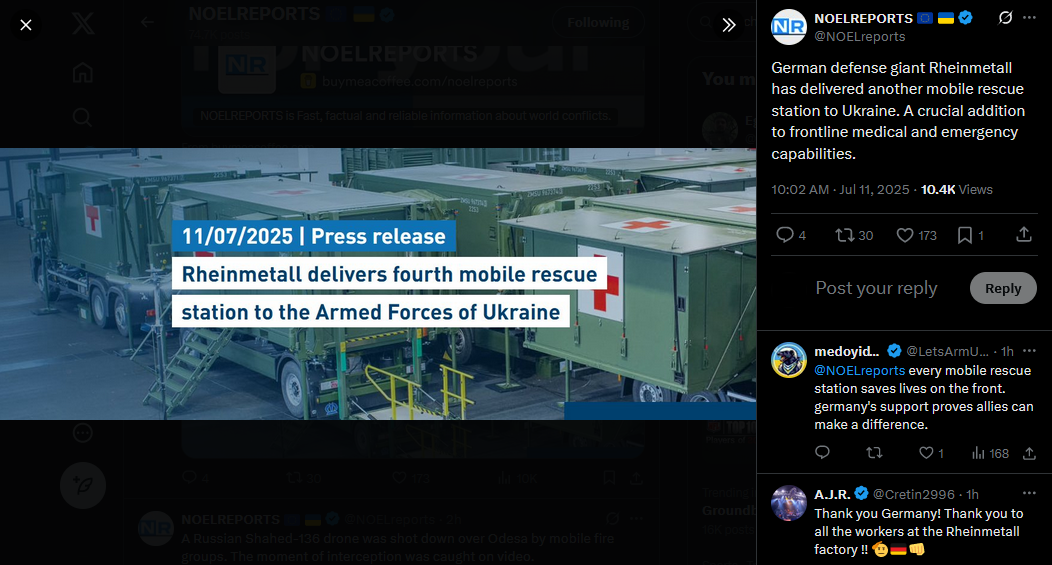Open the @Cretin2996 handle
Viewport: 1052px width, 565px height.
913,495
